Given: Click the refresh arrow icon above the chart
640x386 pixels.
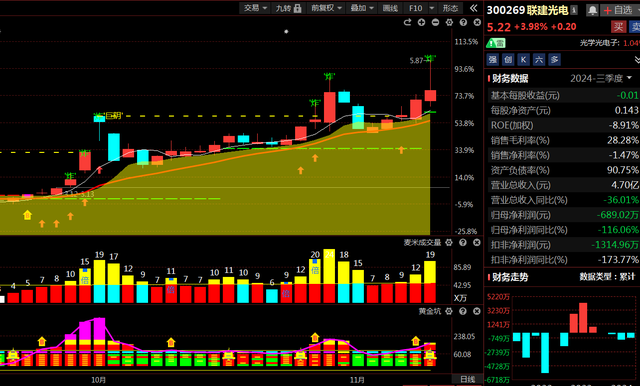Looking at the screenshot, I should 407,22.
